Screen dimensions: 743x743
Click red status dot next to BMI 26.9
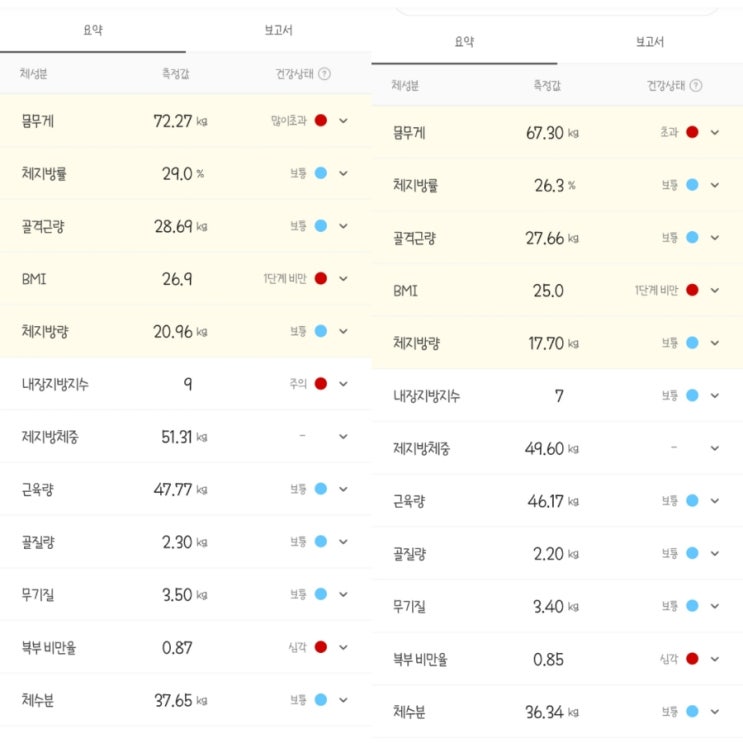point(321,278)
